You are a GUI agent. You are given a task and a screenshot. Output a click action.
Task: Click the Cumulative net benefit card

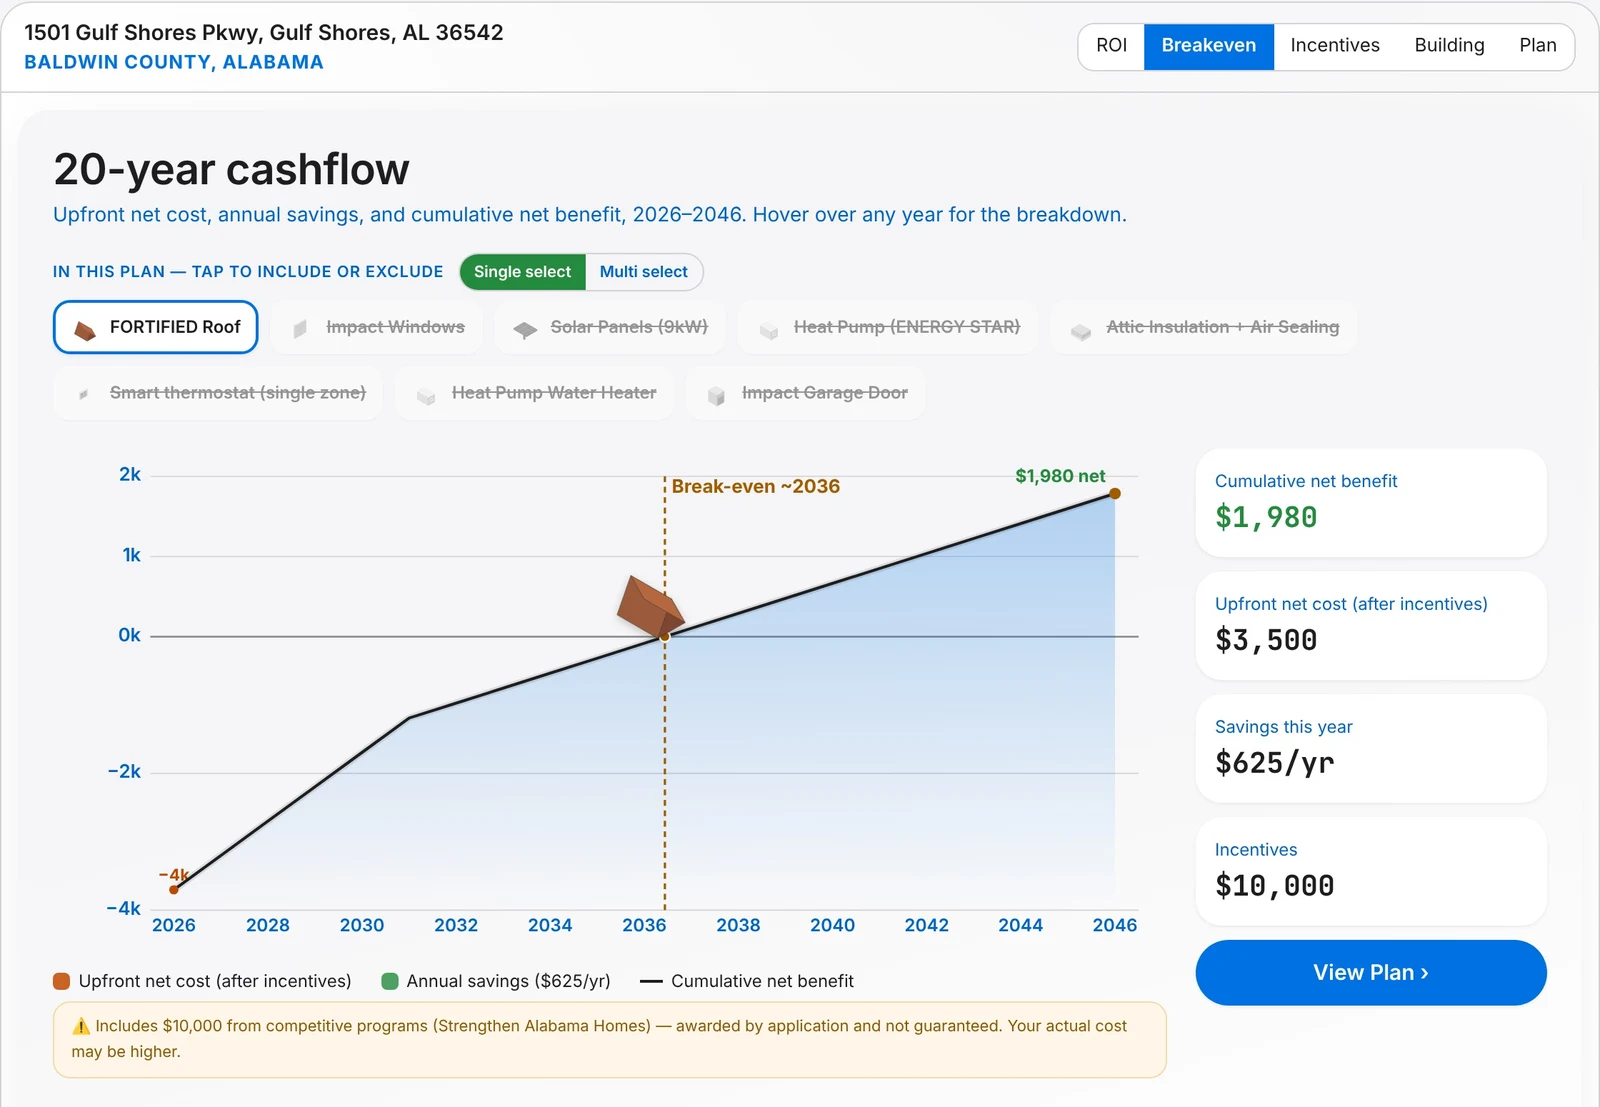(1371, 503)
